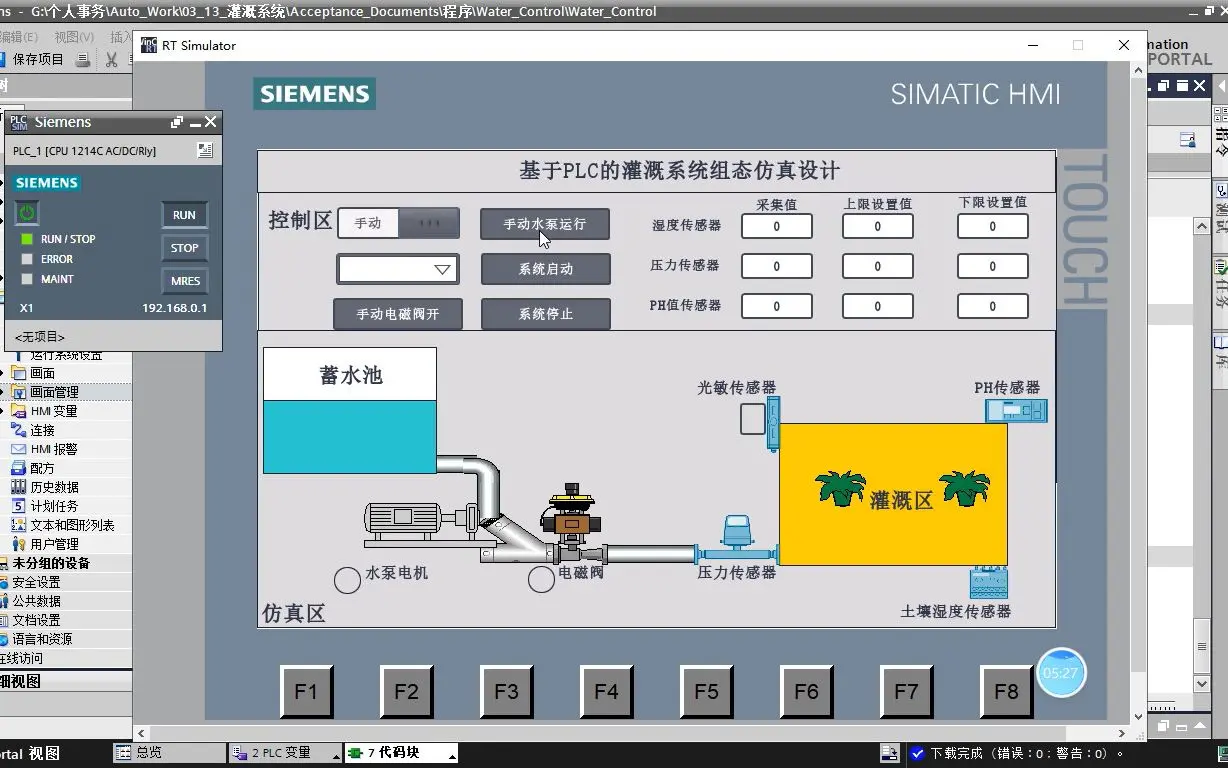The height and width of the screenshot is (768, 1228).
Task: Click the 05:27 timer bubble
Action: [x=1060, y=673]
